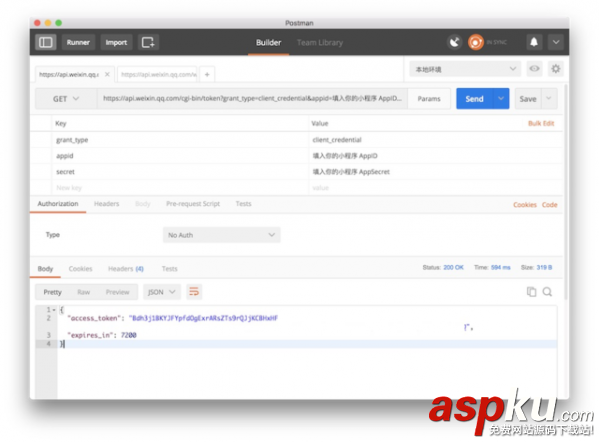Open manage environments gear icon
This screenshot has height=442, width=599.
pyautogui.click(x=556, y=69)
